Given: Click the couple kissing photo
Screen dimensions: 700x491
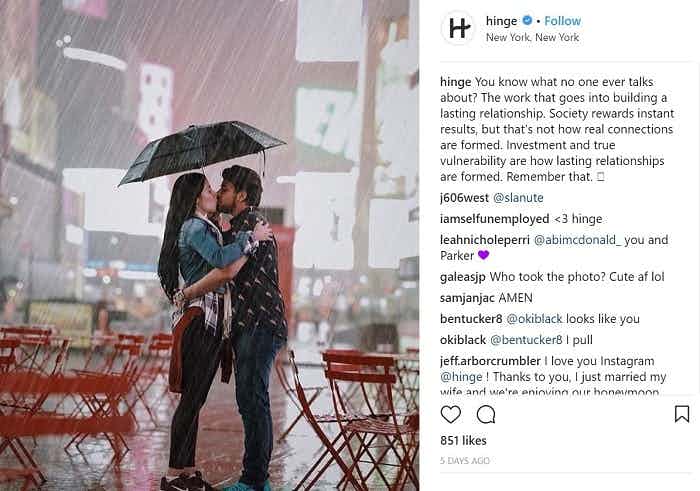Looking at the screenshot, I should (209, 246).
